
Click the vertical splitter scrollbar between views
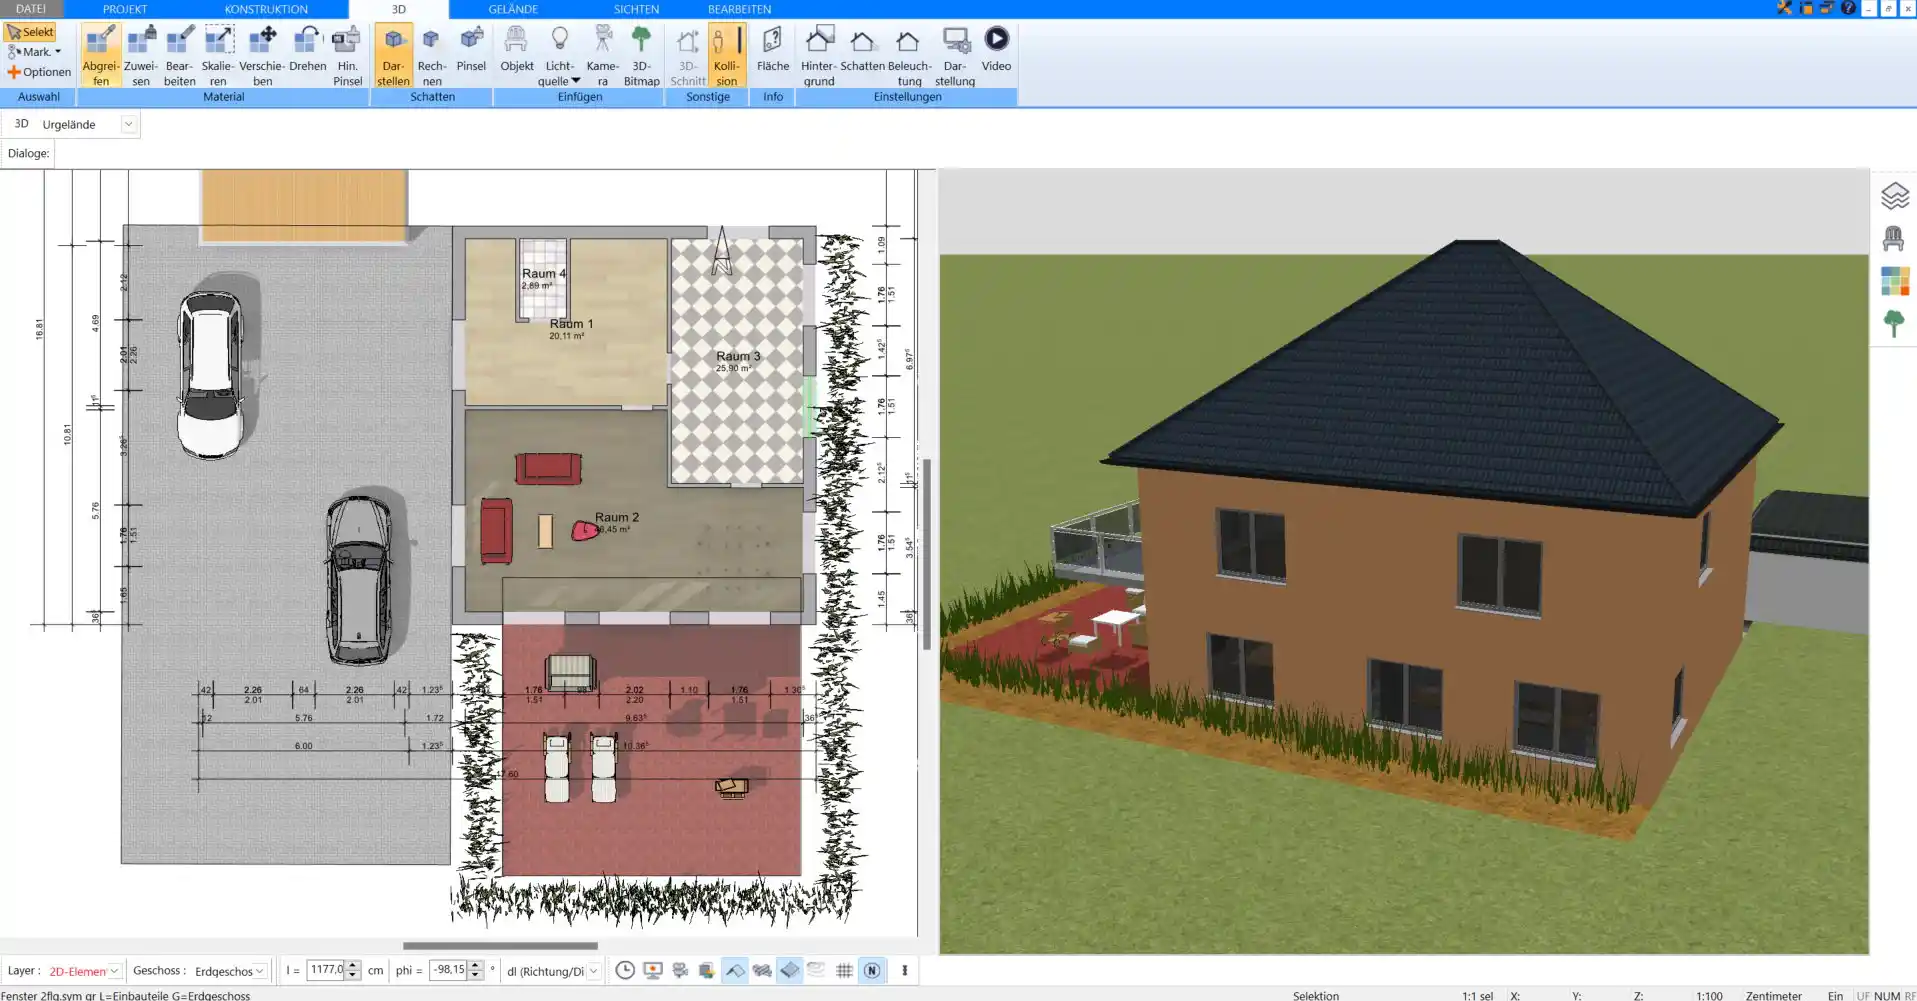pos(927,555)
